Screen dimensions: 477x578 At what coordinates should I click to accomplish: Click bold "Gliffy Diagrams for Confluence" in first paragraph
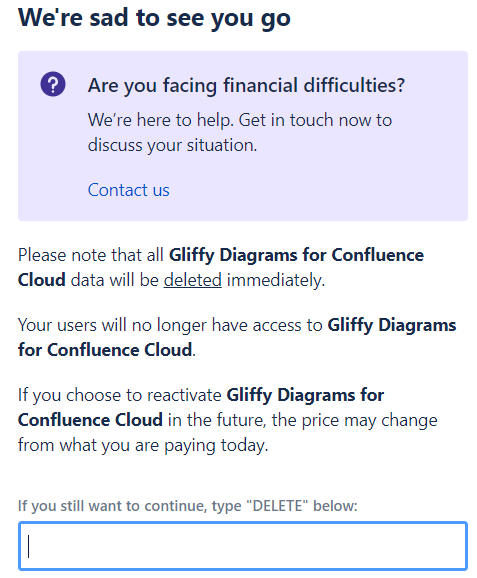pos(296,255)
